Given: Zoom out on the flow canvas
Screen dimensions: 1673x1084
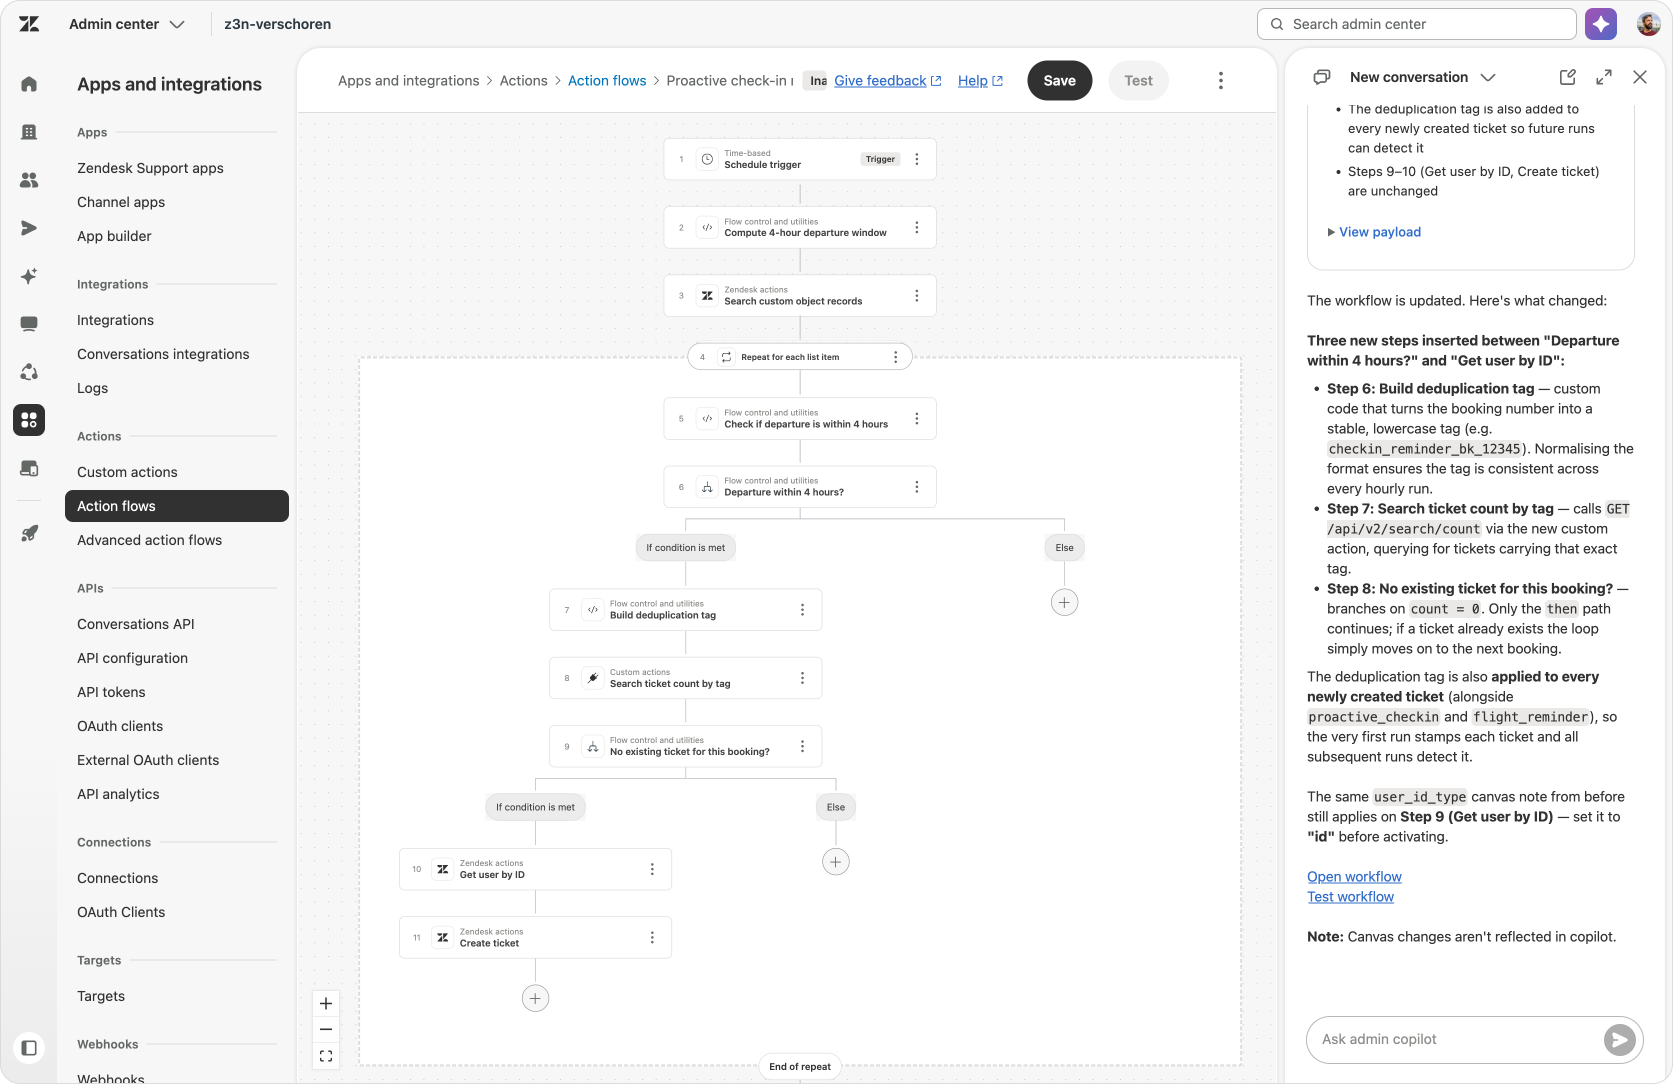Looking at the screenshot, I should point(326,1029).
